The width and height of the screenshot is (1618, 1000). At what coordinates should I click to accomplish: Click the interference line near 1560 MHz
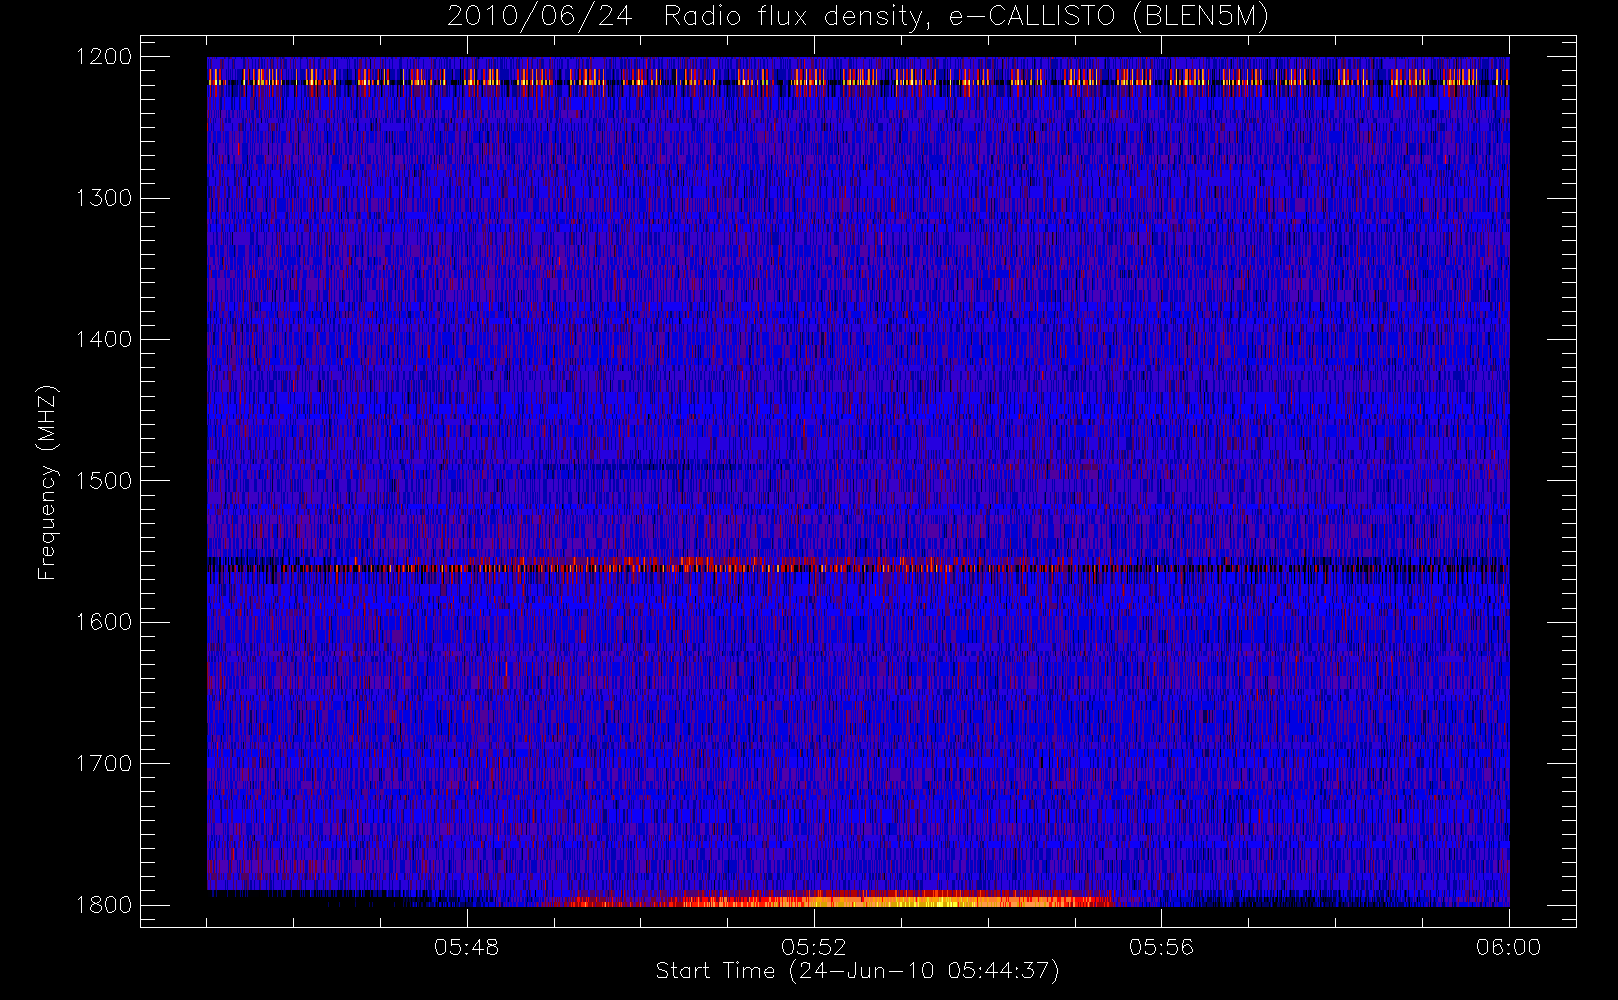click(x=857, y=567)
